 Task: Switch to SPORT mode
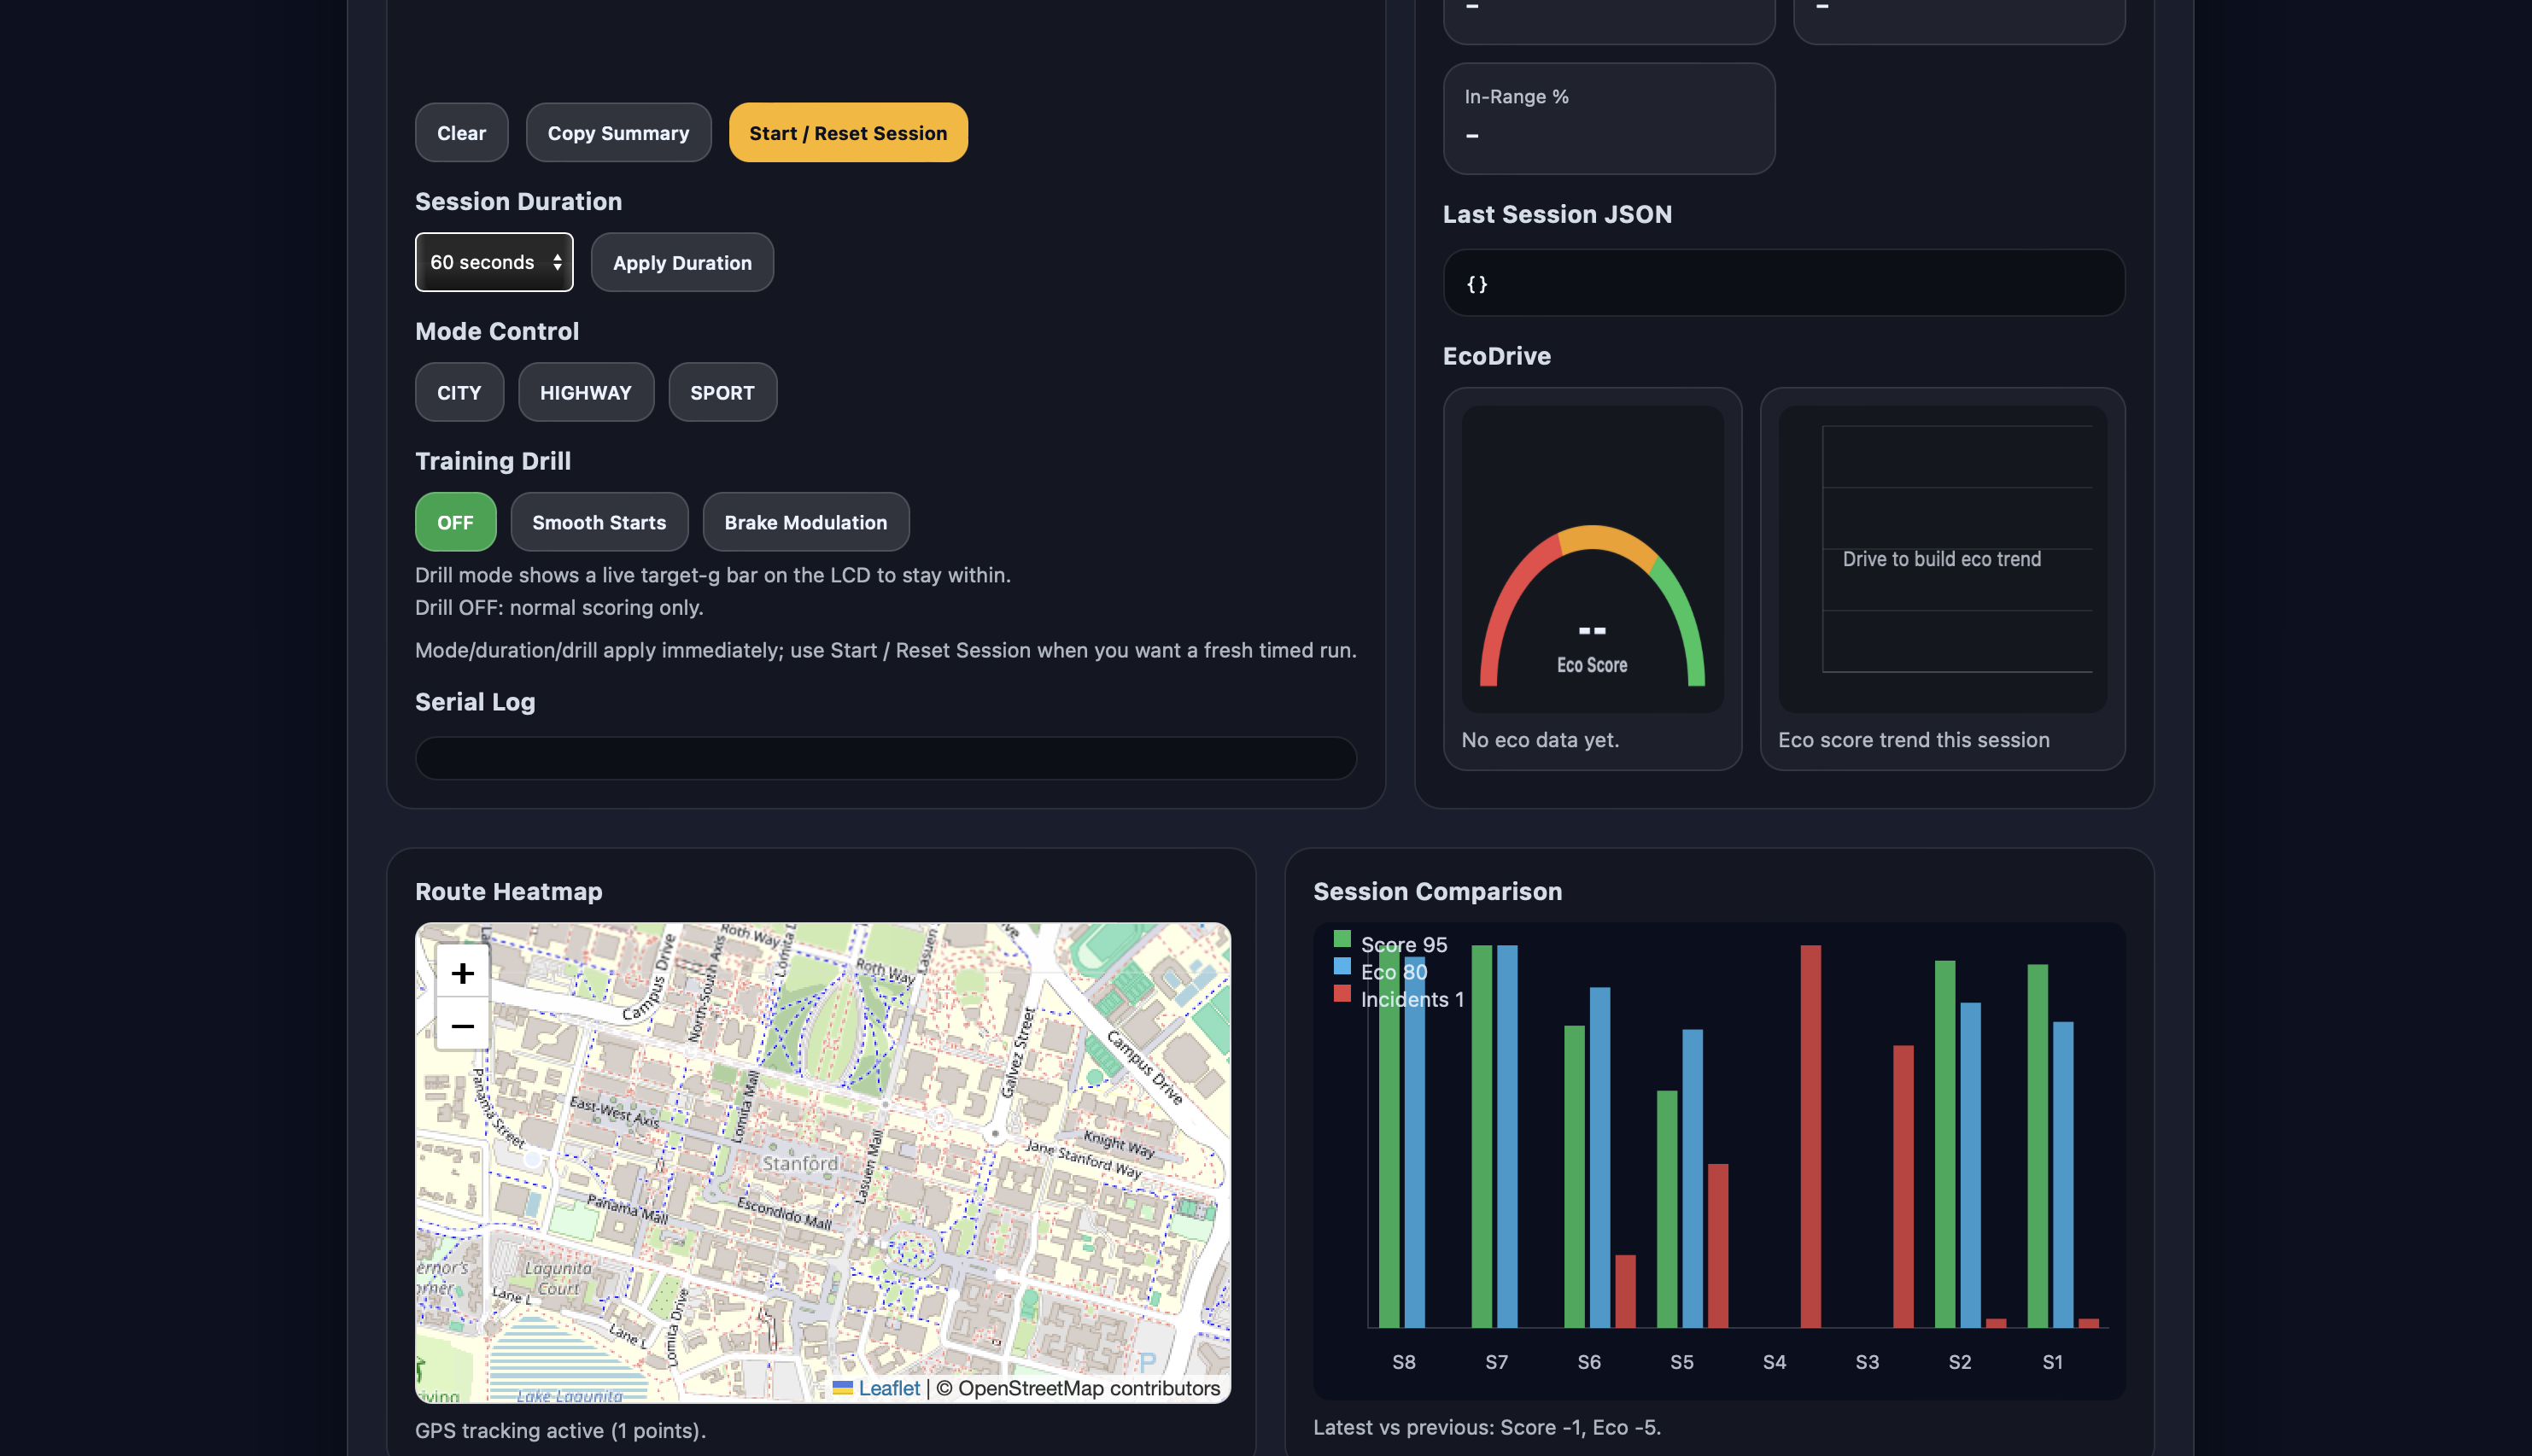coord(722,392)
